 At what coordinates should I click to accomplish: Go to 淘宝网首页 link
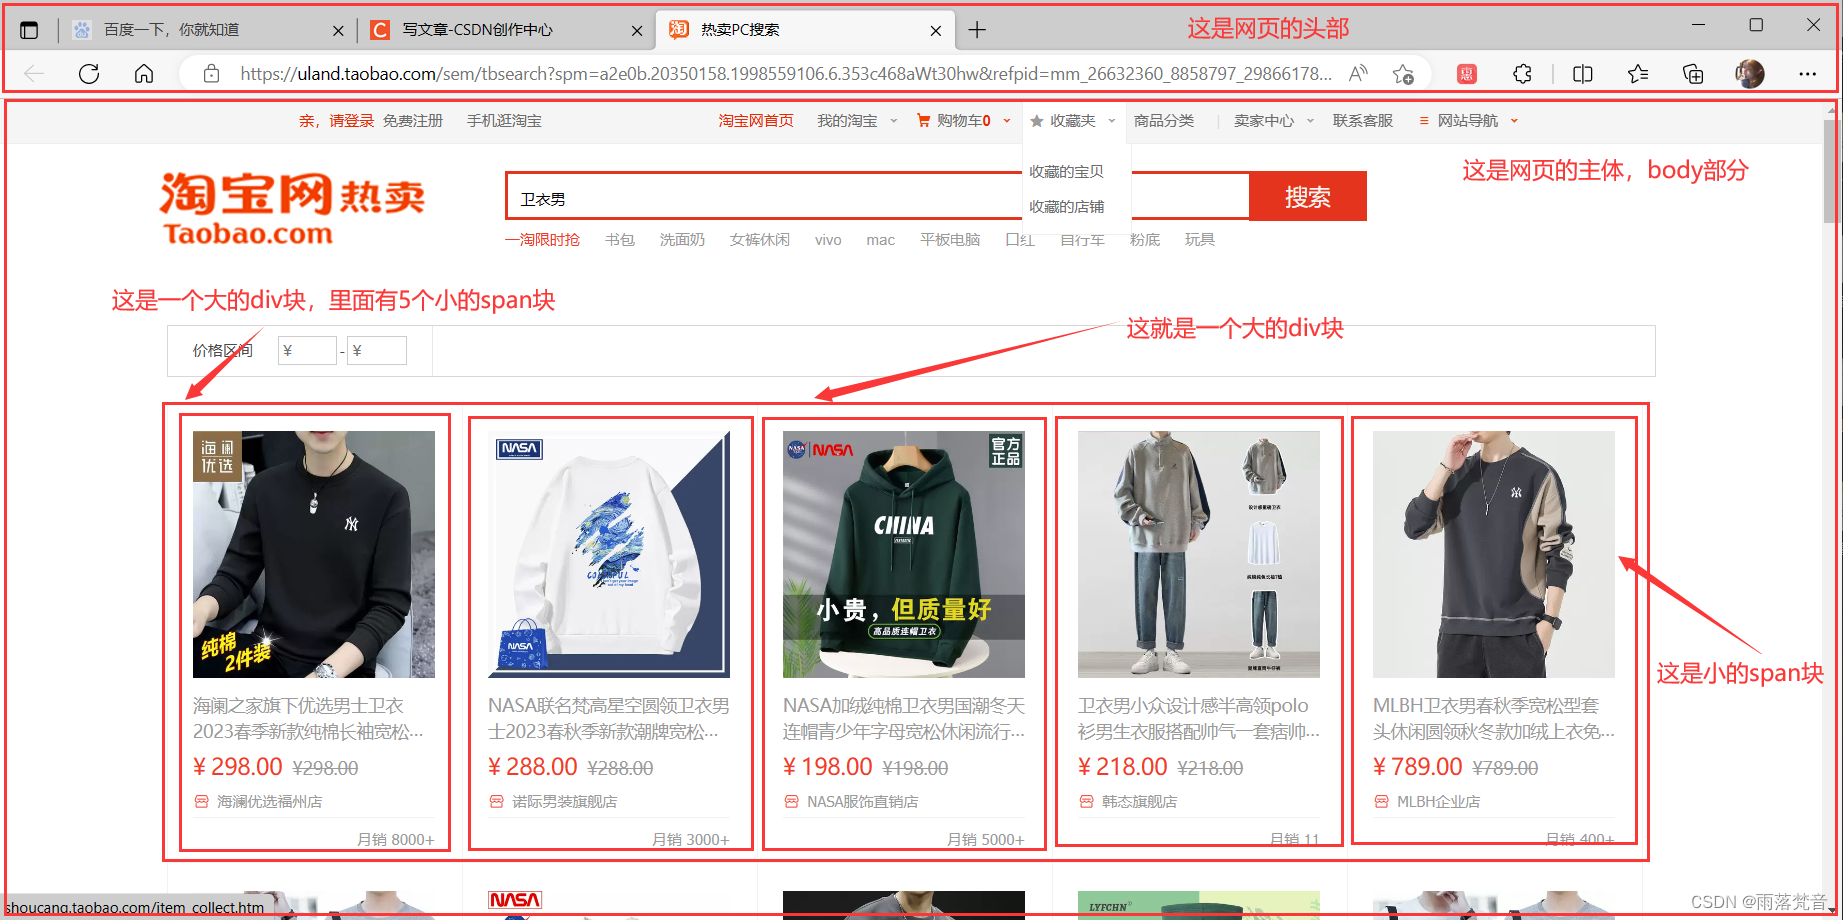click(756, 121)
